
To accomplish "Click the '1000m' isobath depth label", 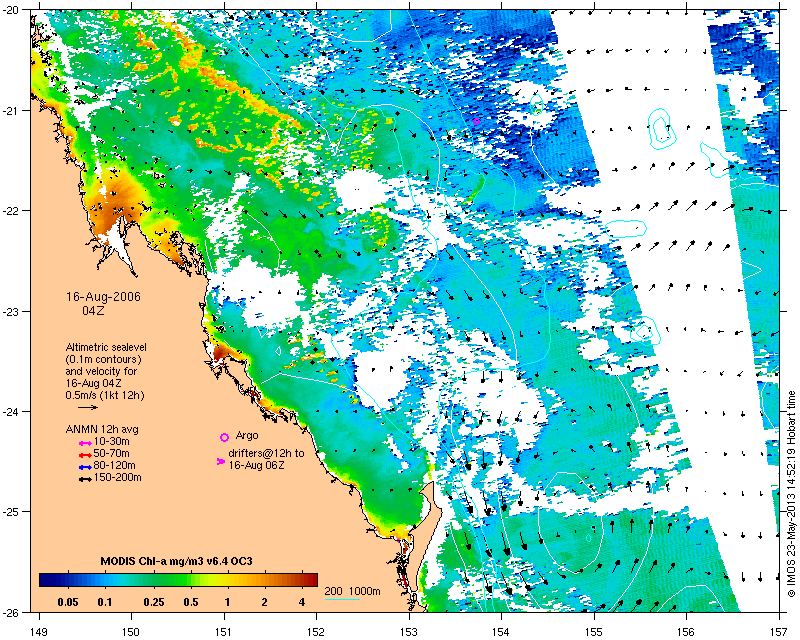I will pyautogui.click(x=365, y=592).
